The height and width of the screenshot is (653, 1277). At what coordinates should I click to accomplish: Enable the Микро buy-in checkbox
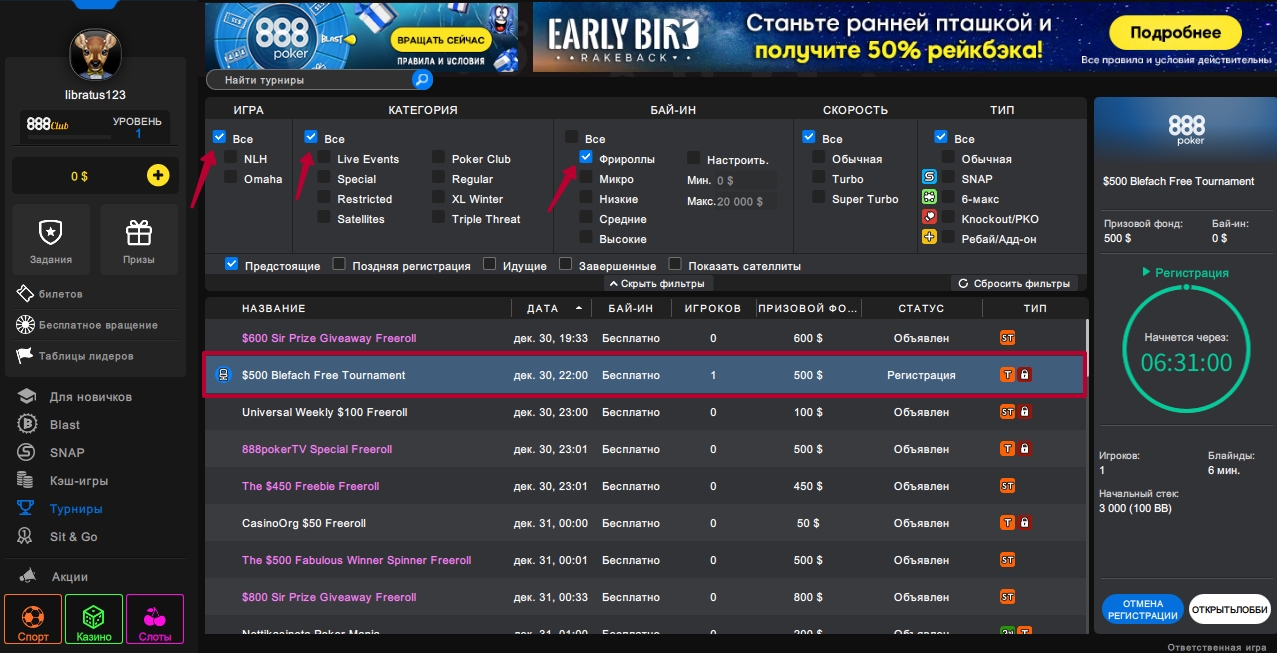[586, 178]
